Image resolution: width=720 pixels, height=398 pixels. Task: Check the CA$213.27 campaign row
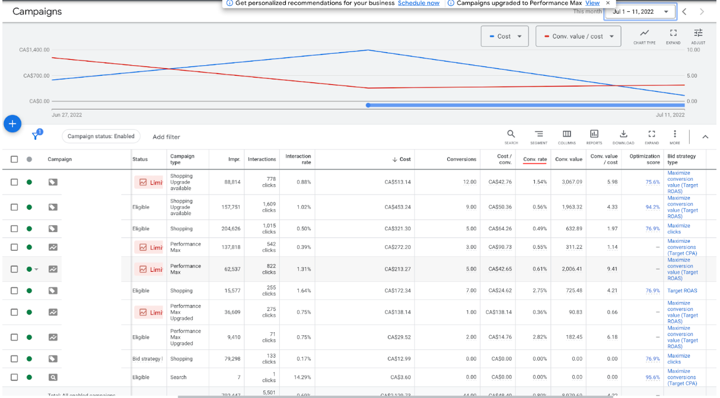[x=14, y=269]
